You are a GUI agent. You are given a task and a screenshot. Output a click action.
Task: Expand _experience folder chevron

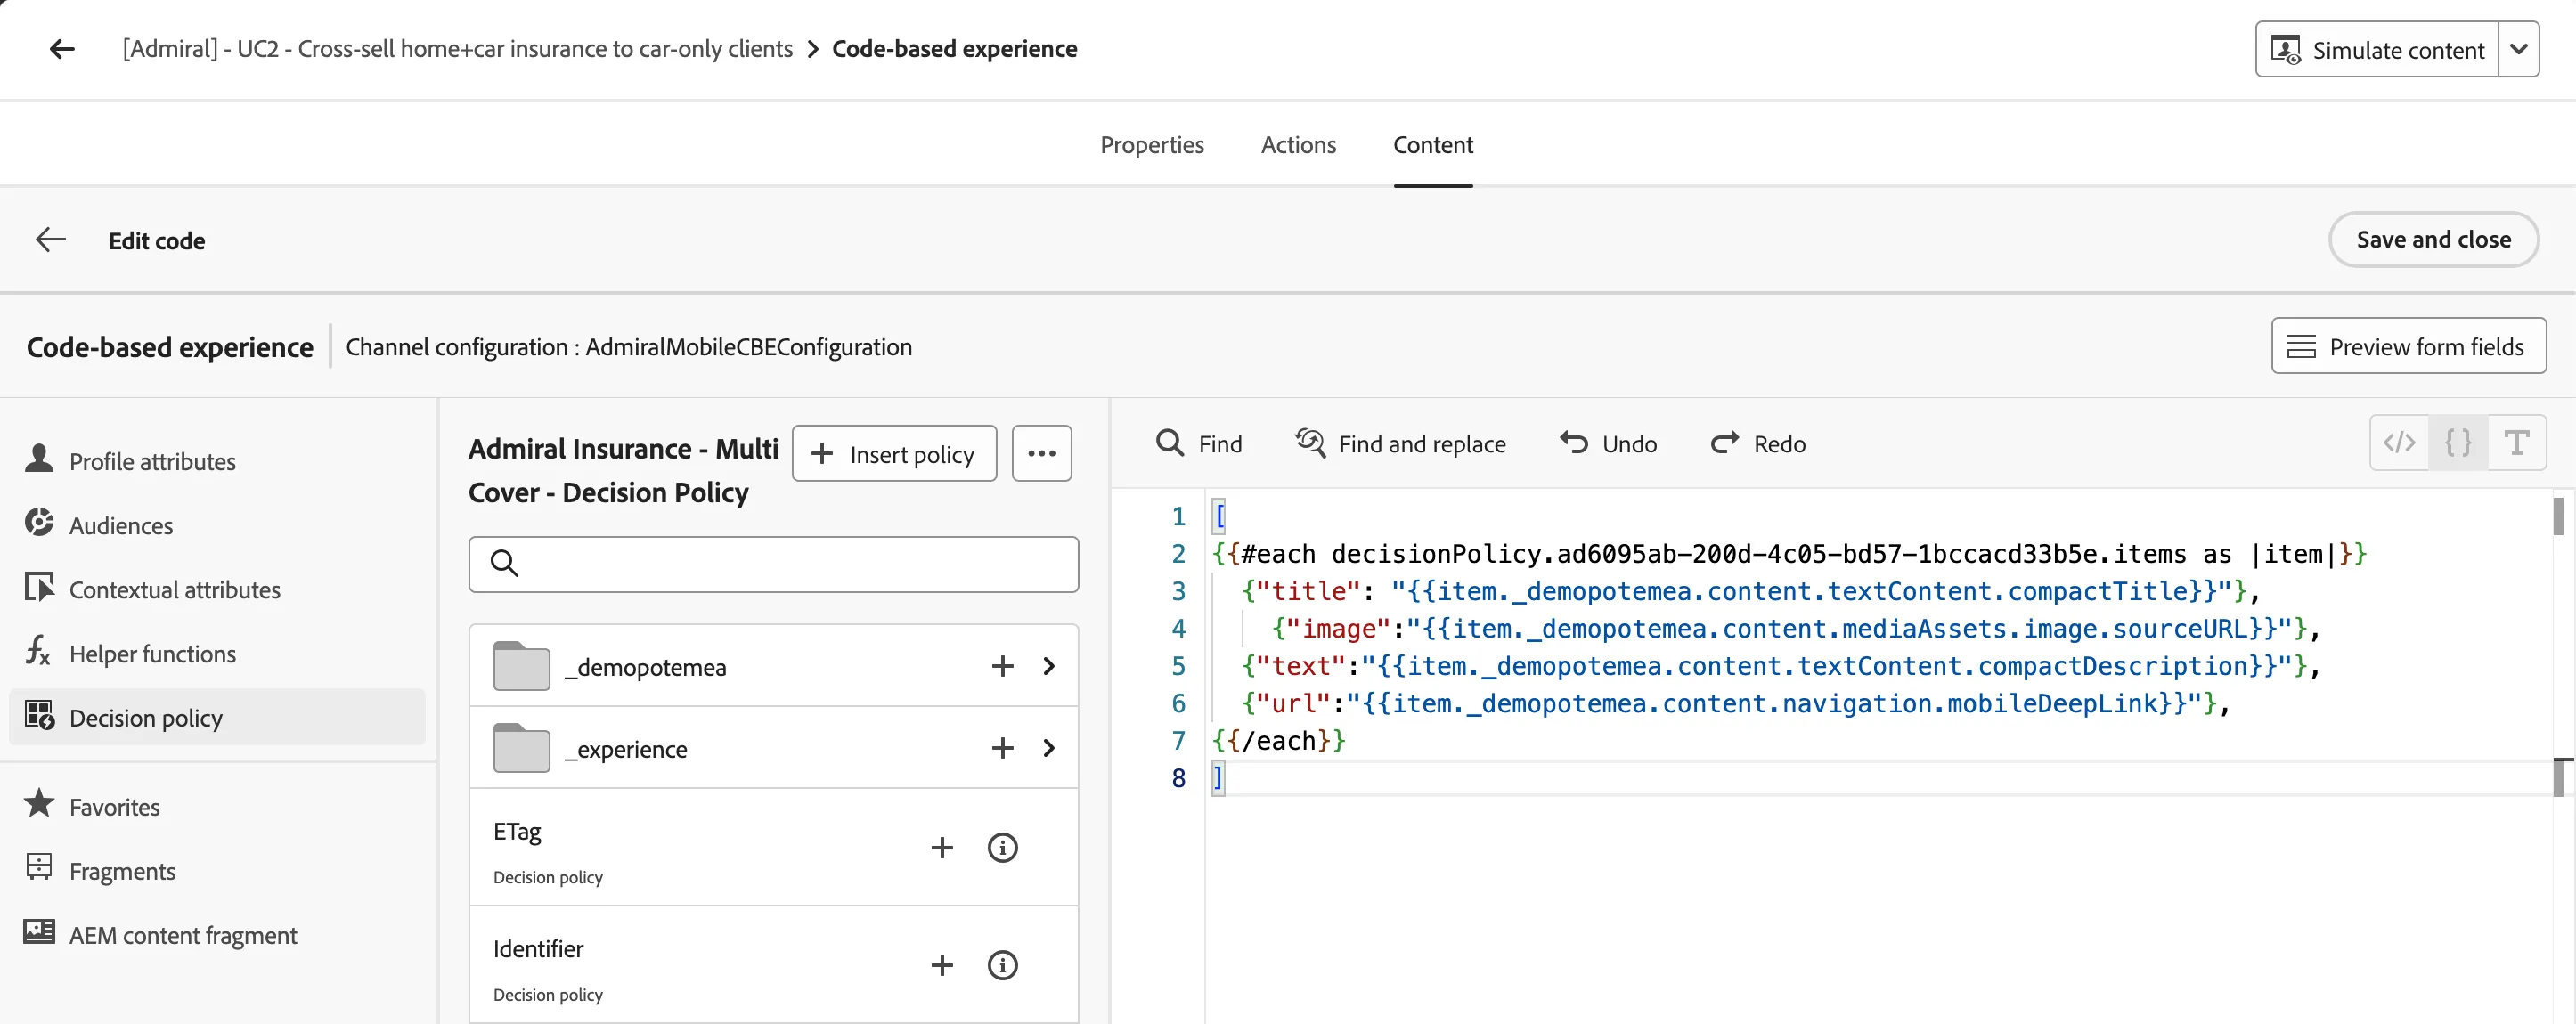tap(1048, 748)
